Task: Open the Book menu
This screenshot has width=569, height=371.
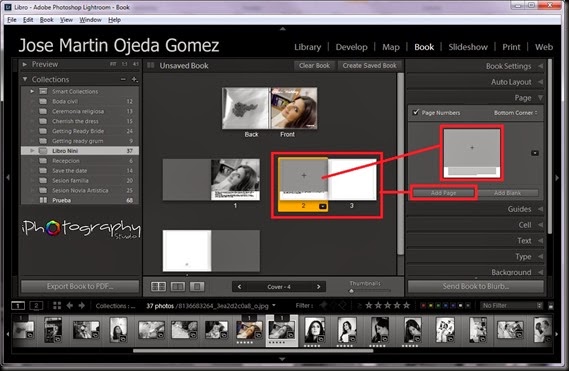Action: [46, 20]
